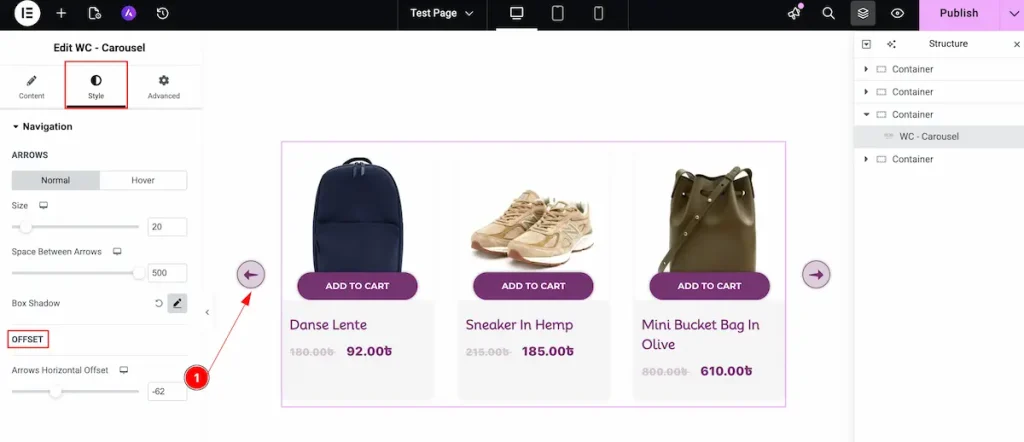
Task: Click the What's New megaphone icon
Action: coord(795,14)
